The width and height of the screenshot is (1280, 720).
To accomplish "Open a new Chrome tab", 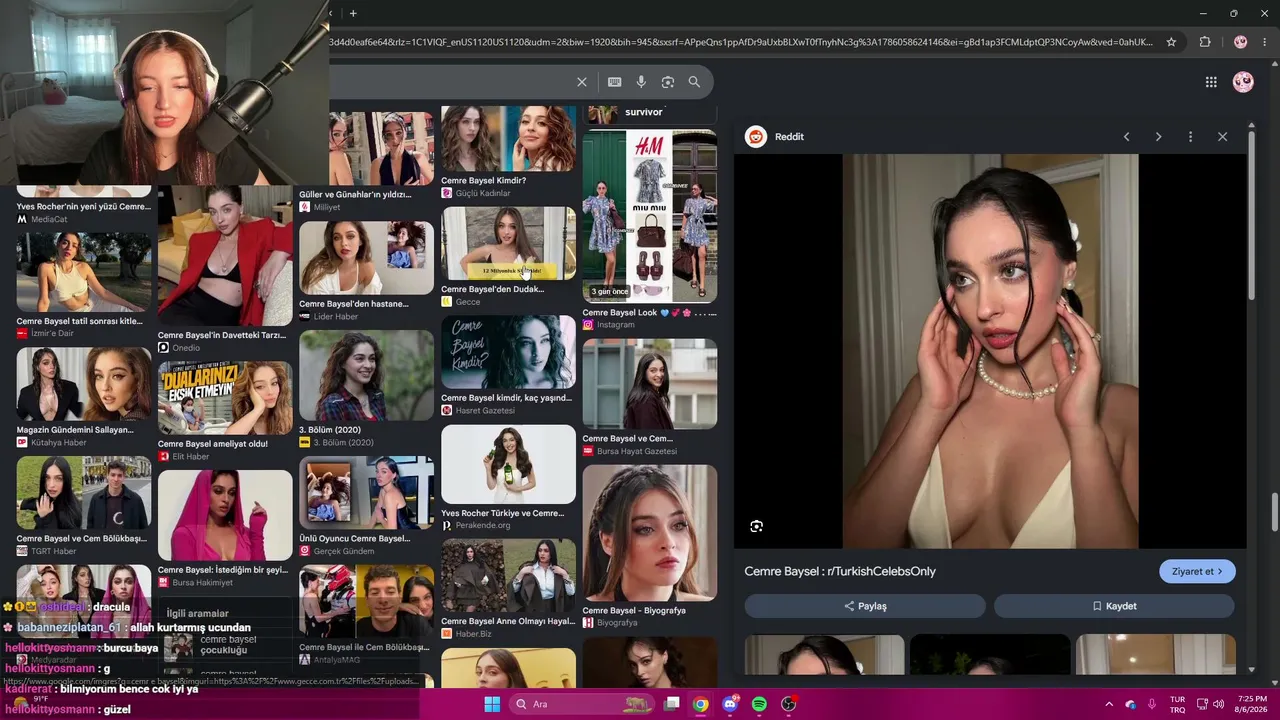I will [353, 13].
